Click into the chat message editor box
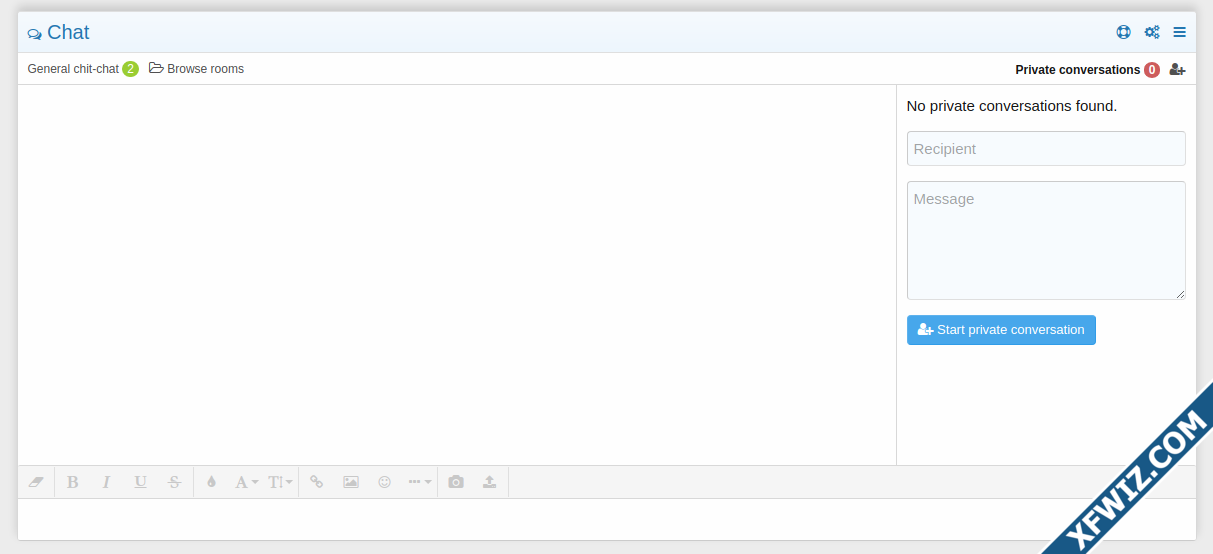 (x=607, y=519)
